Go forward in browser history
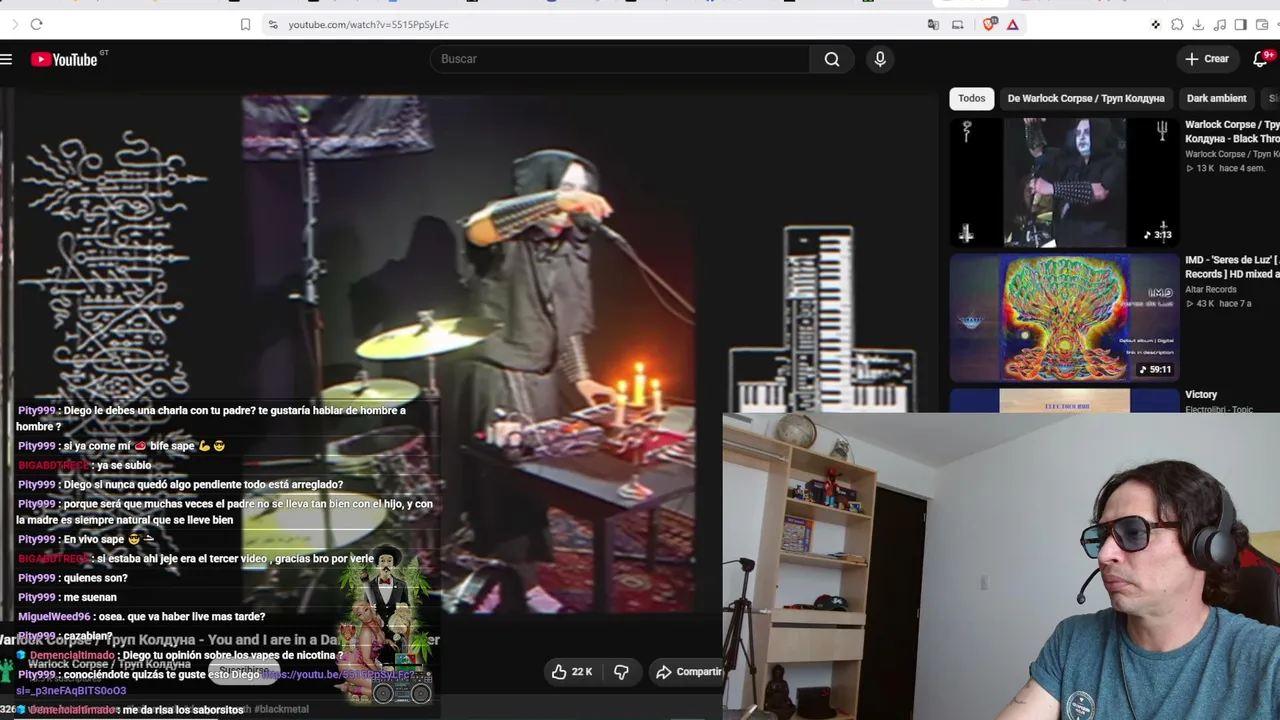This screenshot has width=1280, height=720. coord(14,24)
